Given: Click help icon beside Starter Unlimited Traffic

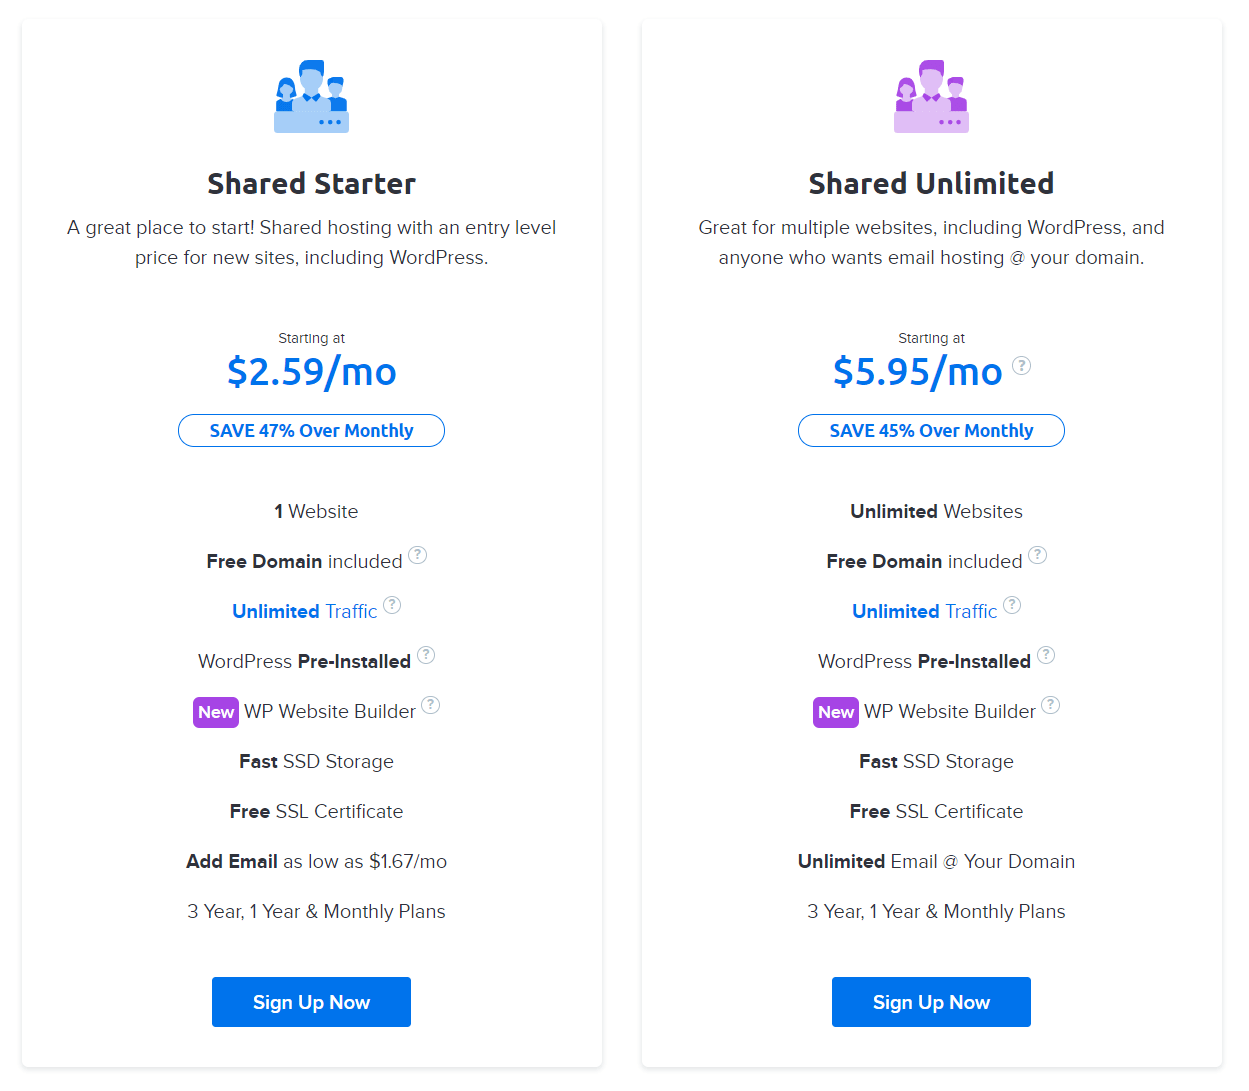Looking at the screenshot, I should click(392, 605).
